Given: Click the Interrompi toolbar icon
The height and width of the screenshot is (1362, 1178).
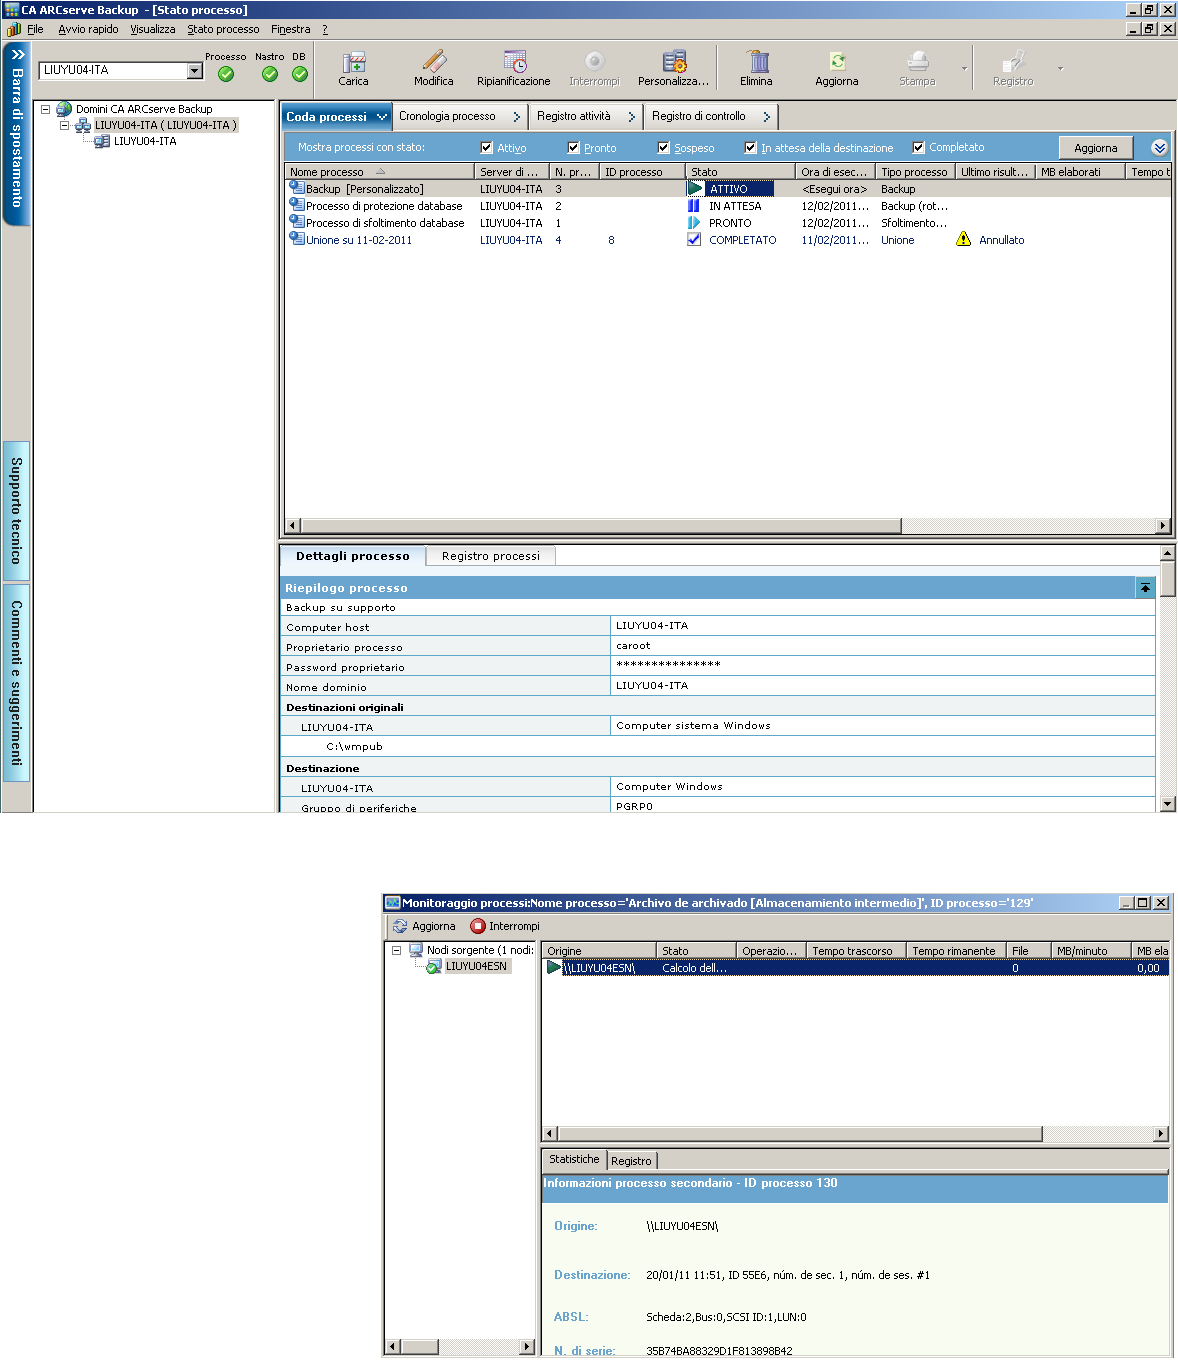Looking at the screenshot, I should [x=595, y=62].
